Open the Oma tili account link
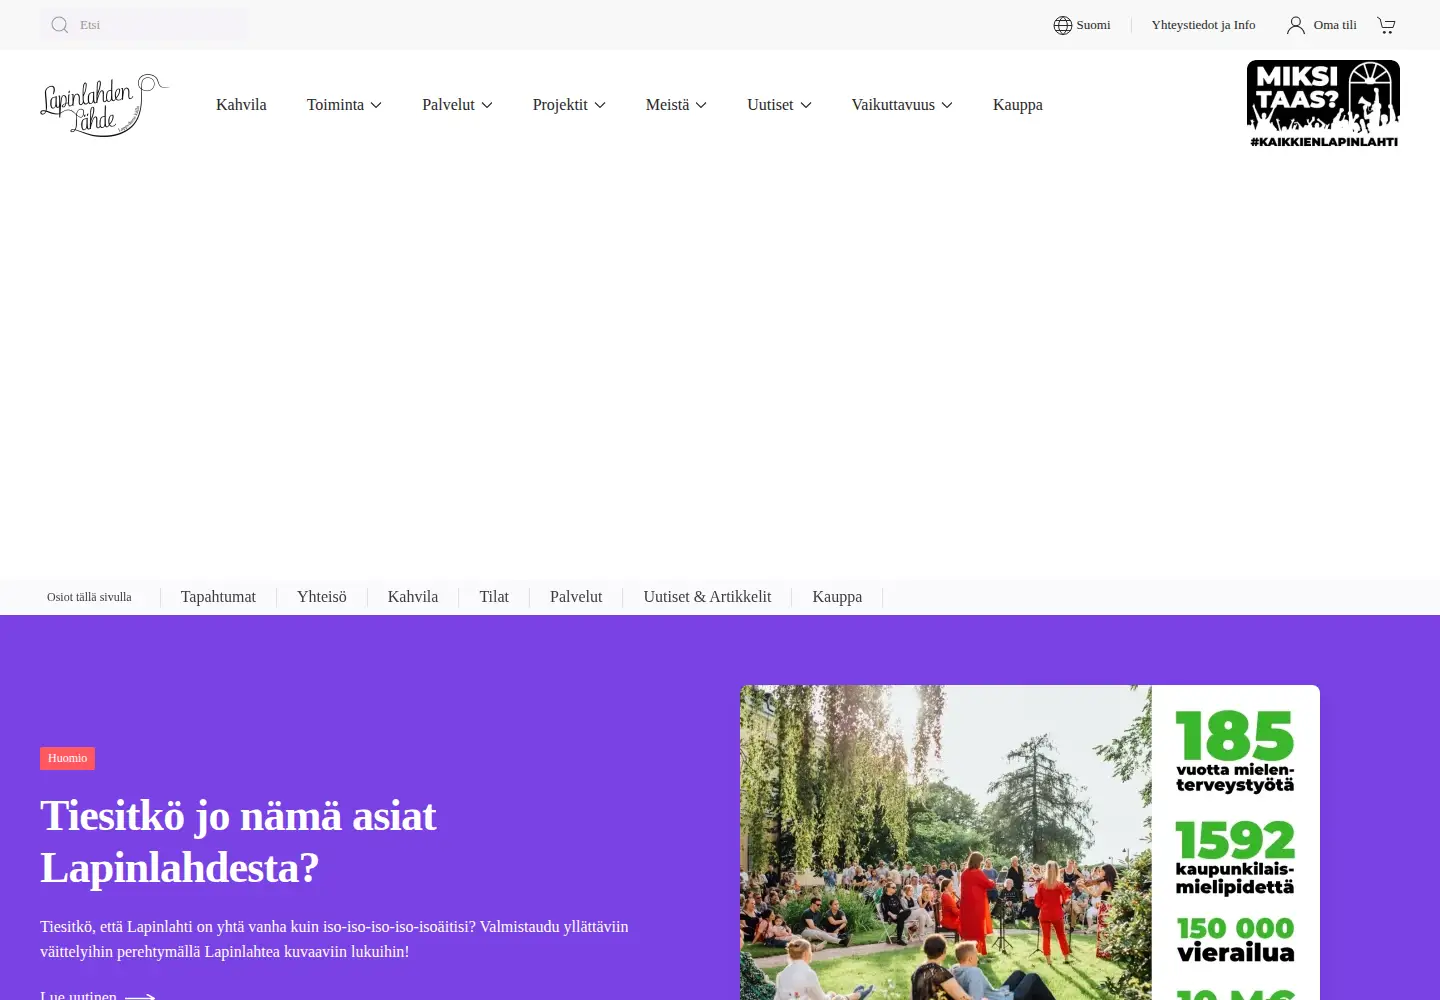This screenshot has width=1440, height=1000. pos(1322,25)
